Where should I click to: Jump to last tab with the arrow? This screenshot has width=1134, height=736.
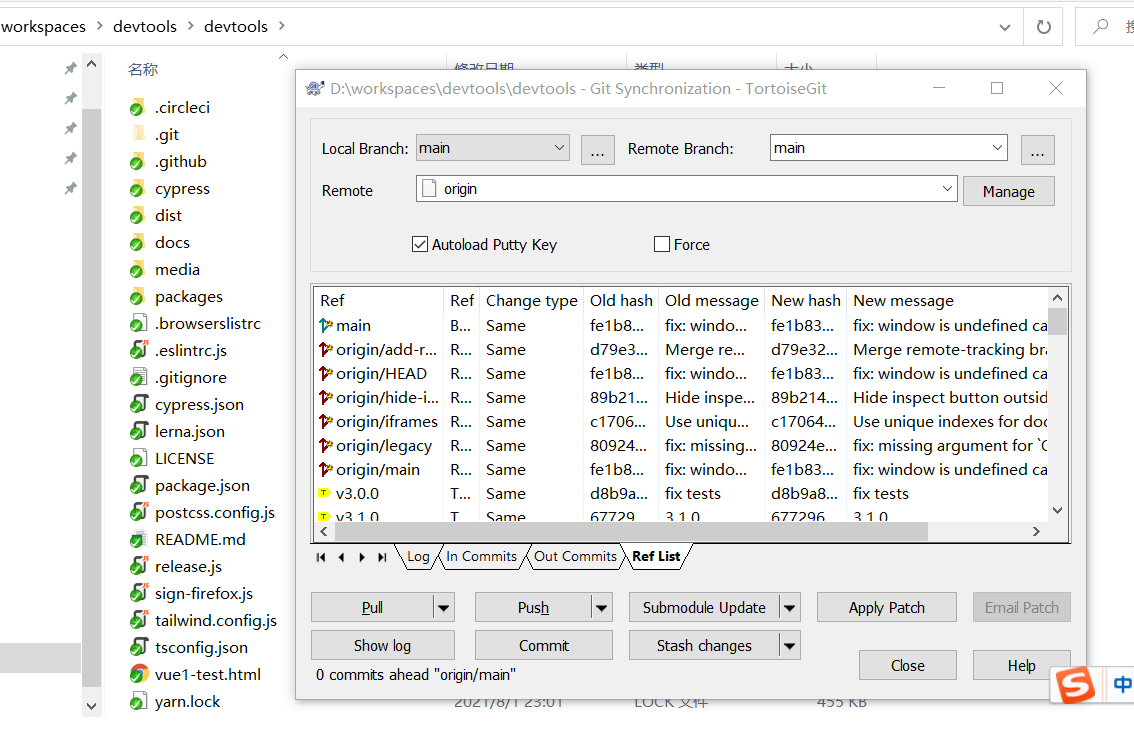(383, 557)
